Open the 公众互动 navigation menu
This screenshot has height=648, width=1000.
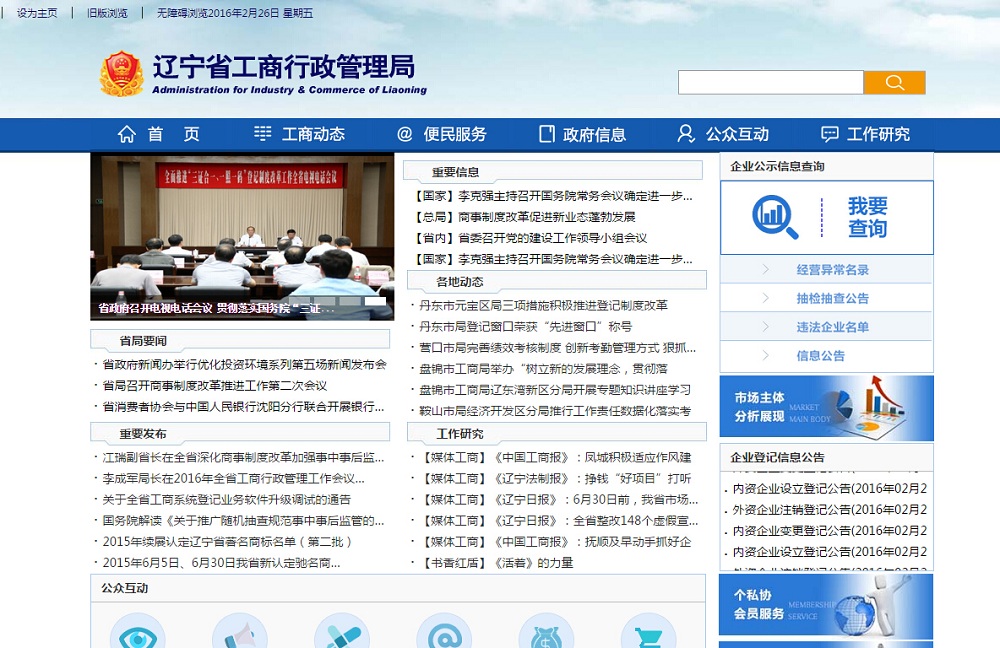[x=737, y=134]
